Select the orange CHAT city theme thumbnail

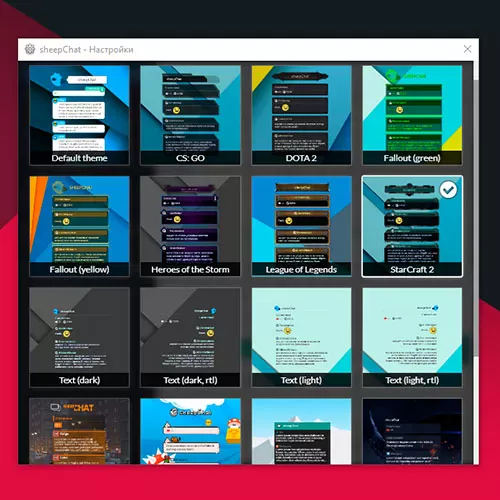[x=79, y=431]
